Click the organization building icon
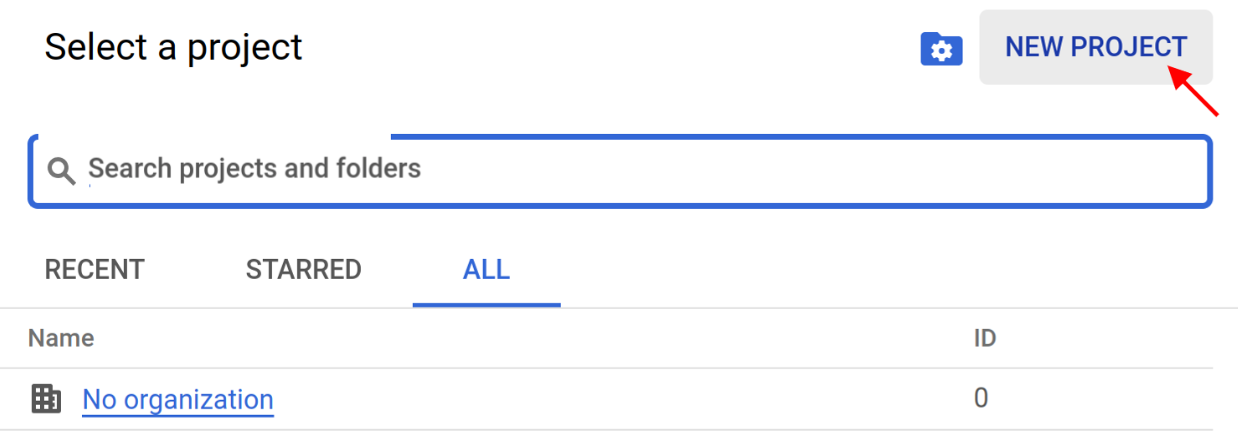This screenshot has height=448, width=1238. [x=46, y=399]
